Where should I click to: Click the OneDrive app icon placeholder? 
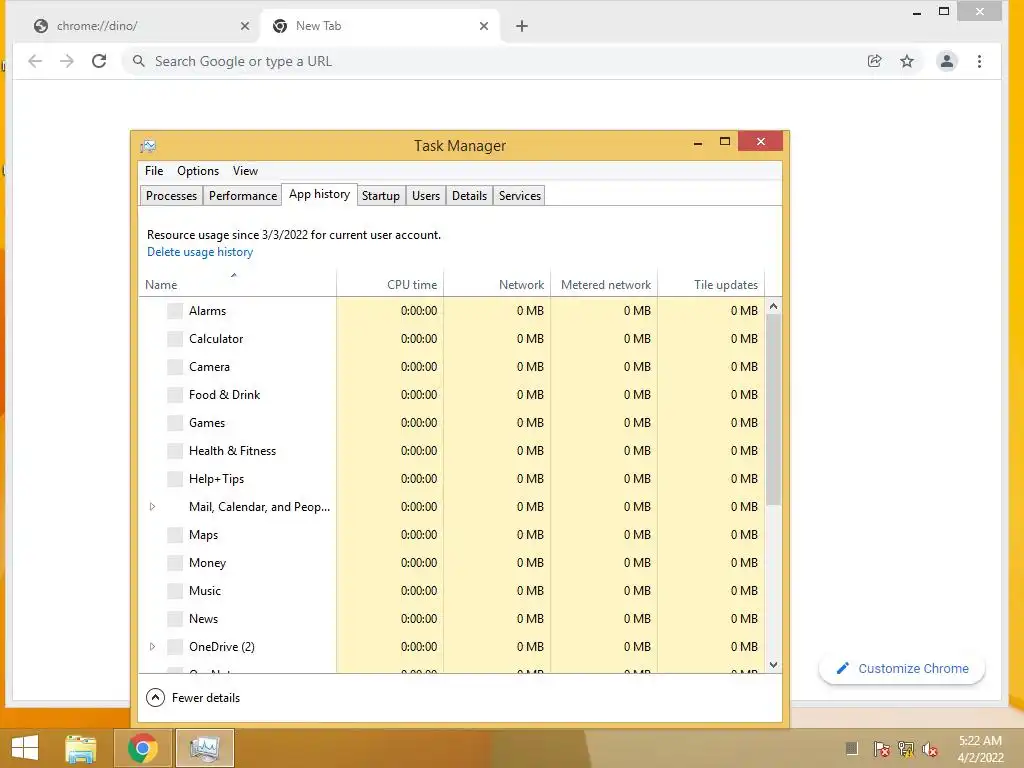pyautogui.click(x=174, y=647)
